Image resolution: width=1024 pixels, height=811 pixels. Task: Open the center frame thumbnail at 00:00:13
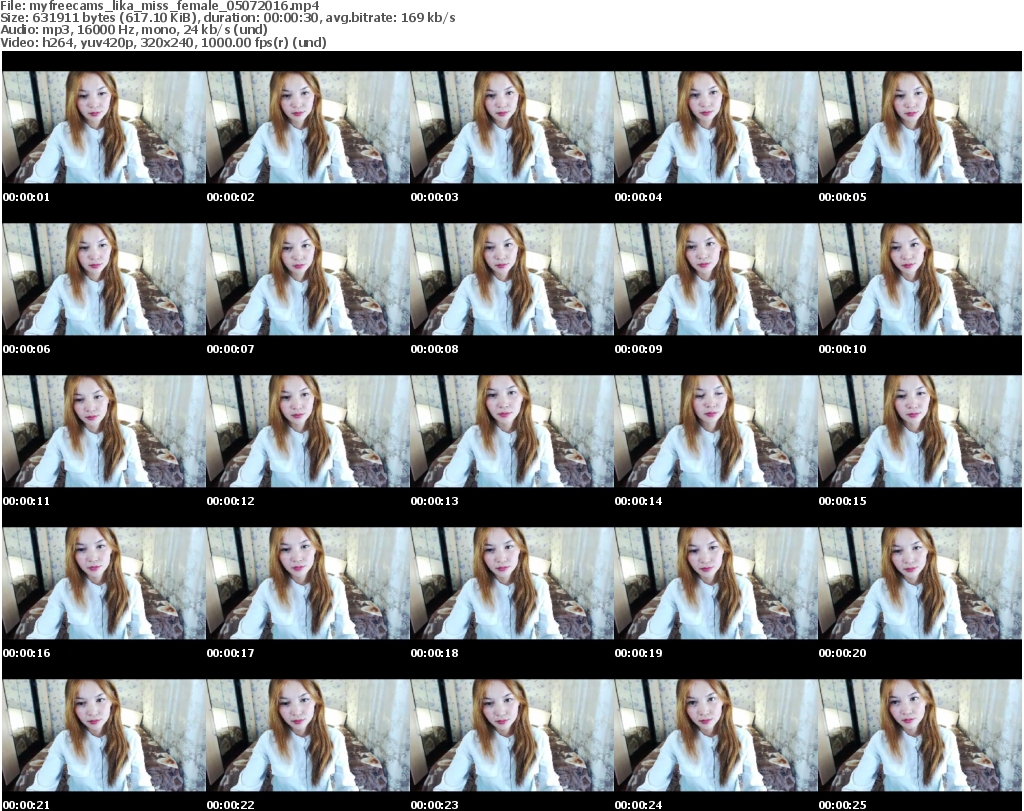(x=512, y=432)
